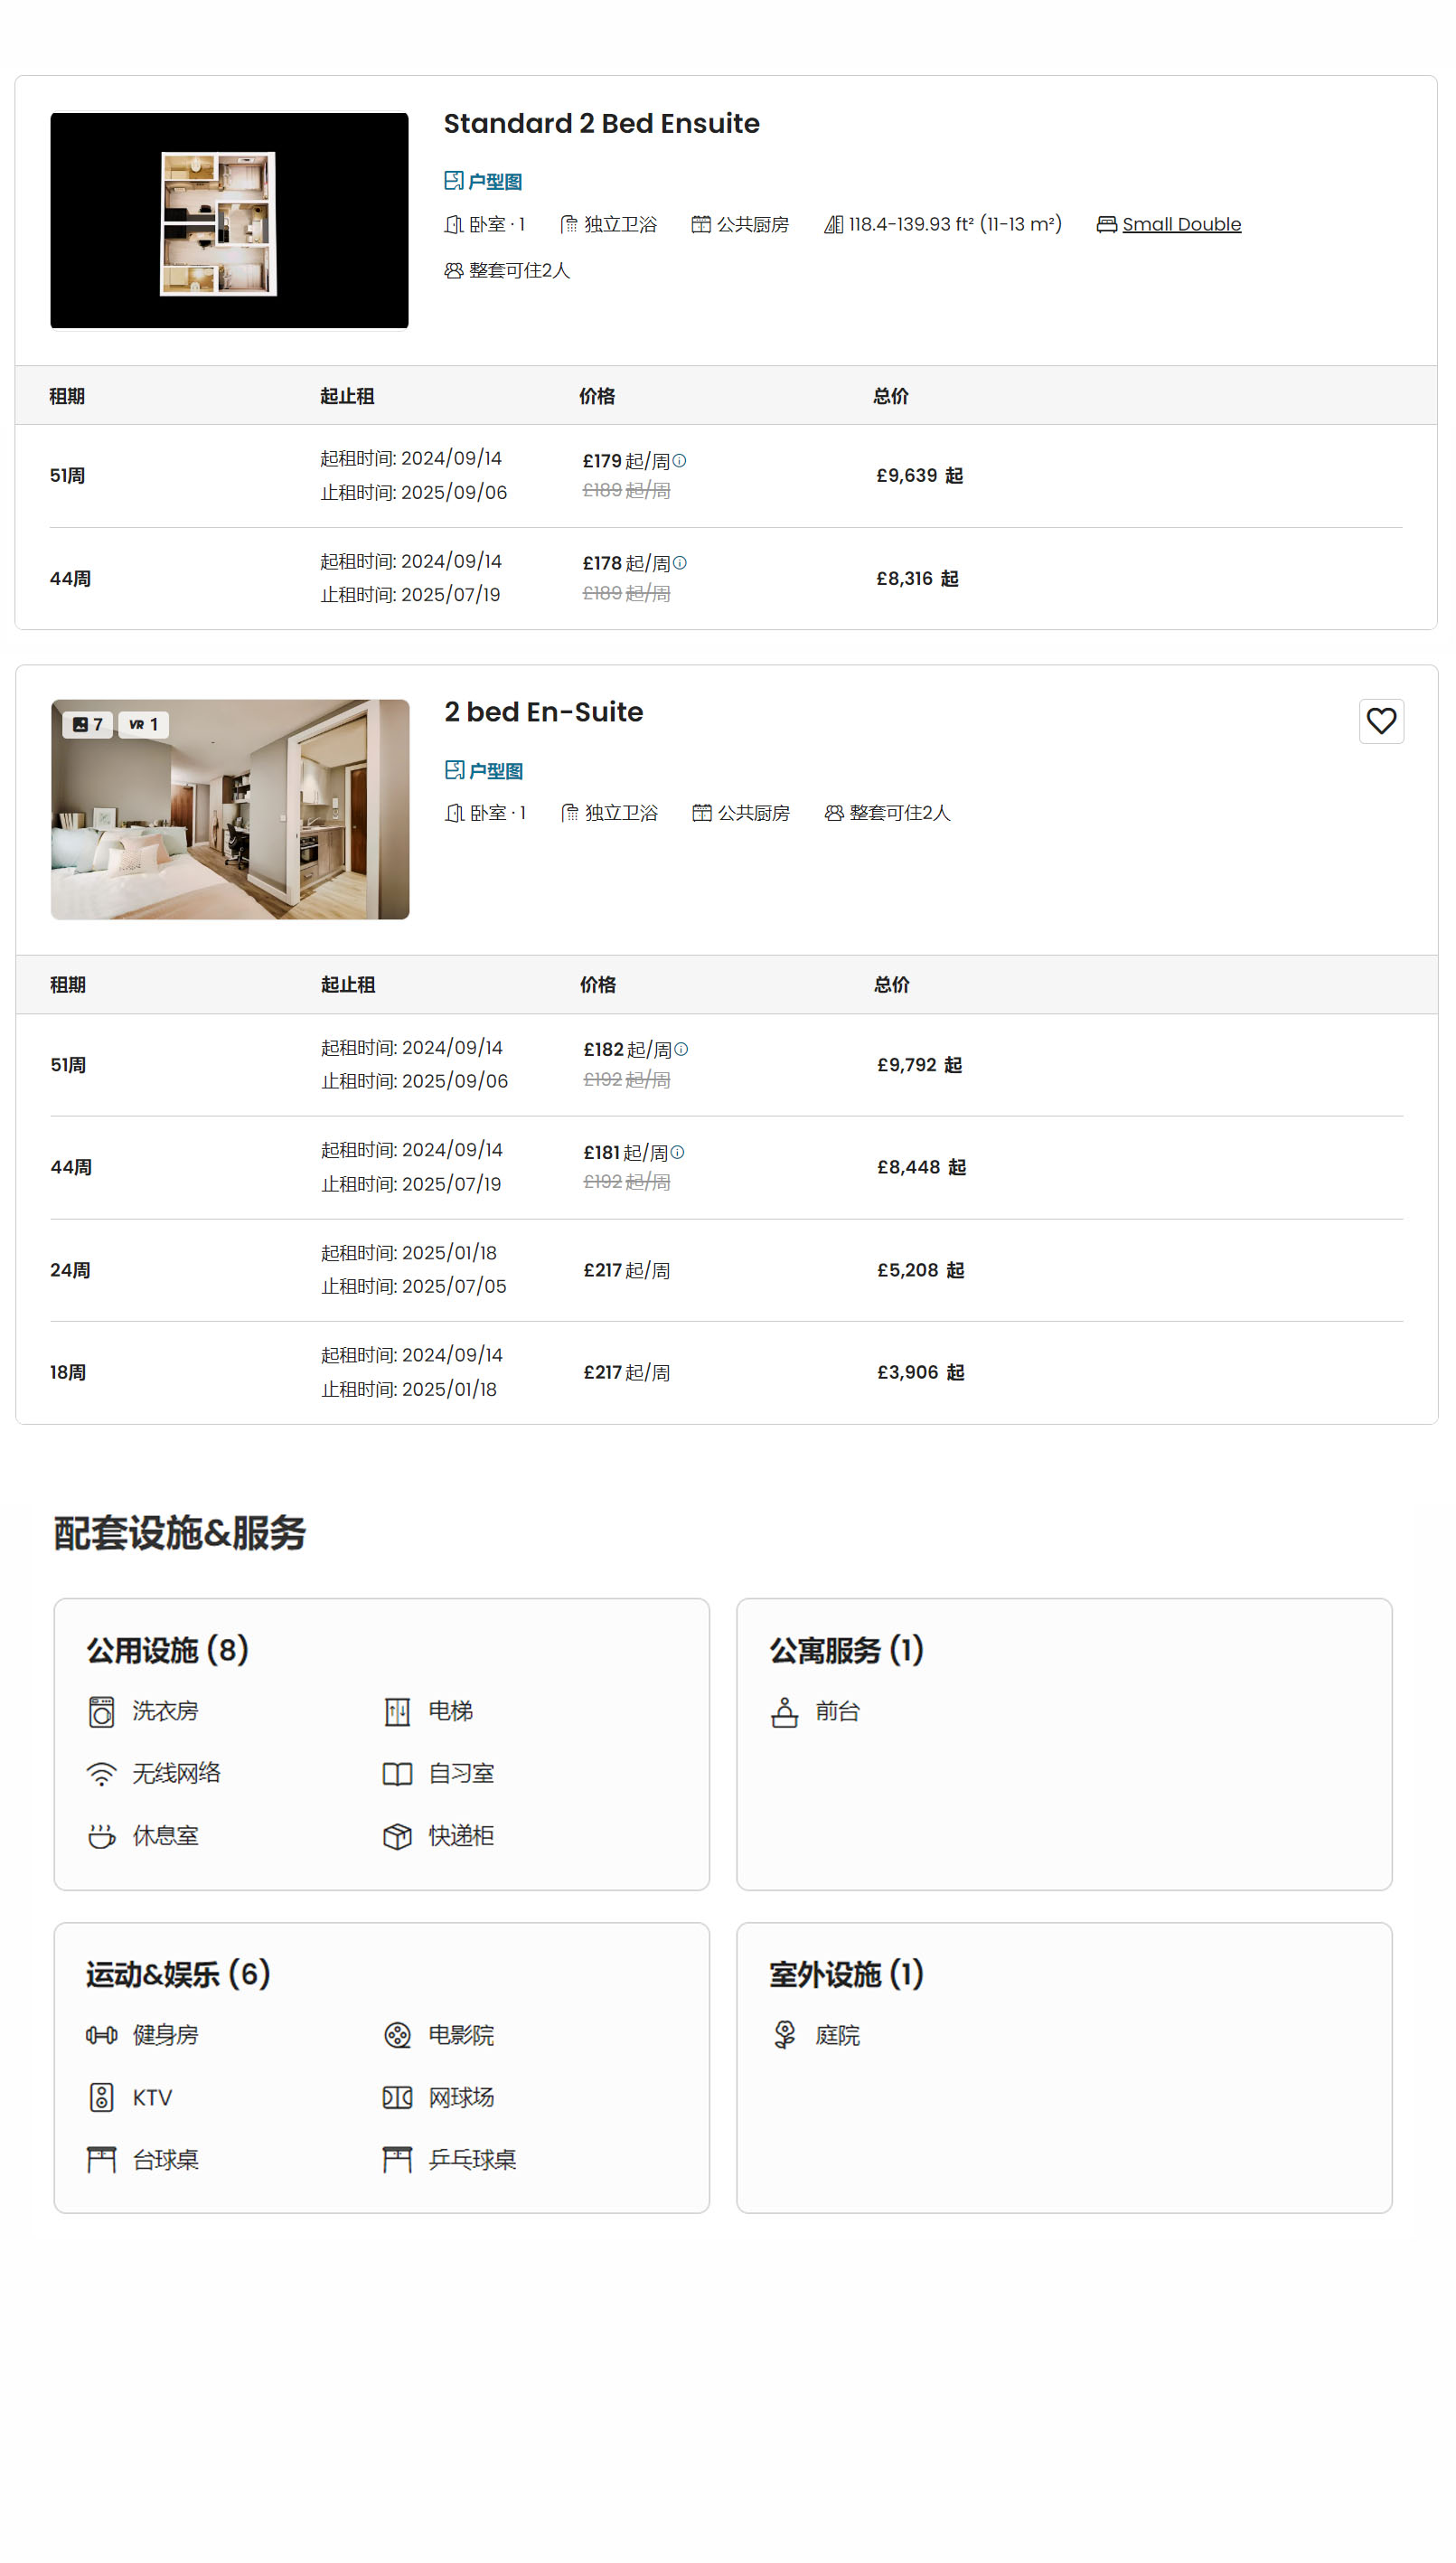Select the 24周 lease row at £5,208
This screenshot has width=1456, height=2563.
[727, 1270]
